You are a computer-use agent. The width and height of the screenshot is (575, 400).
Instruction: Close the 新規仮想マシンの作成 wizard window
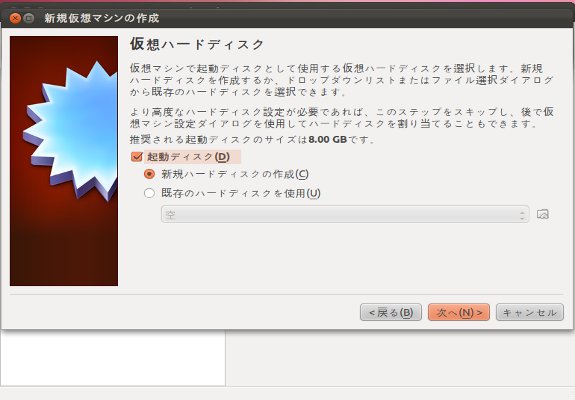click(15, 18)
